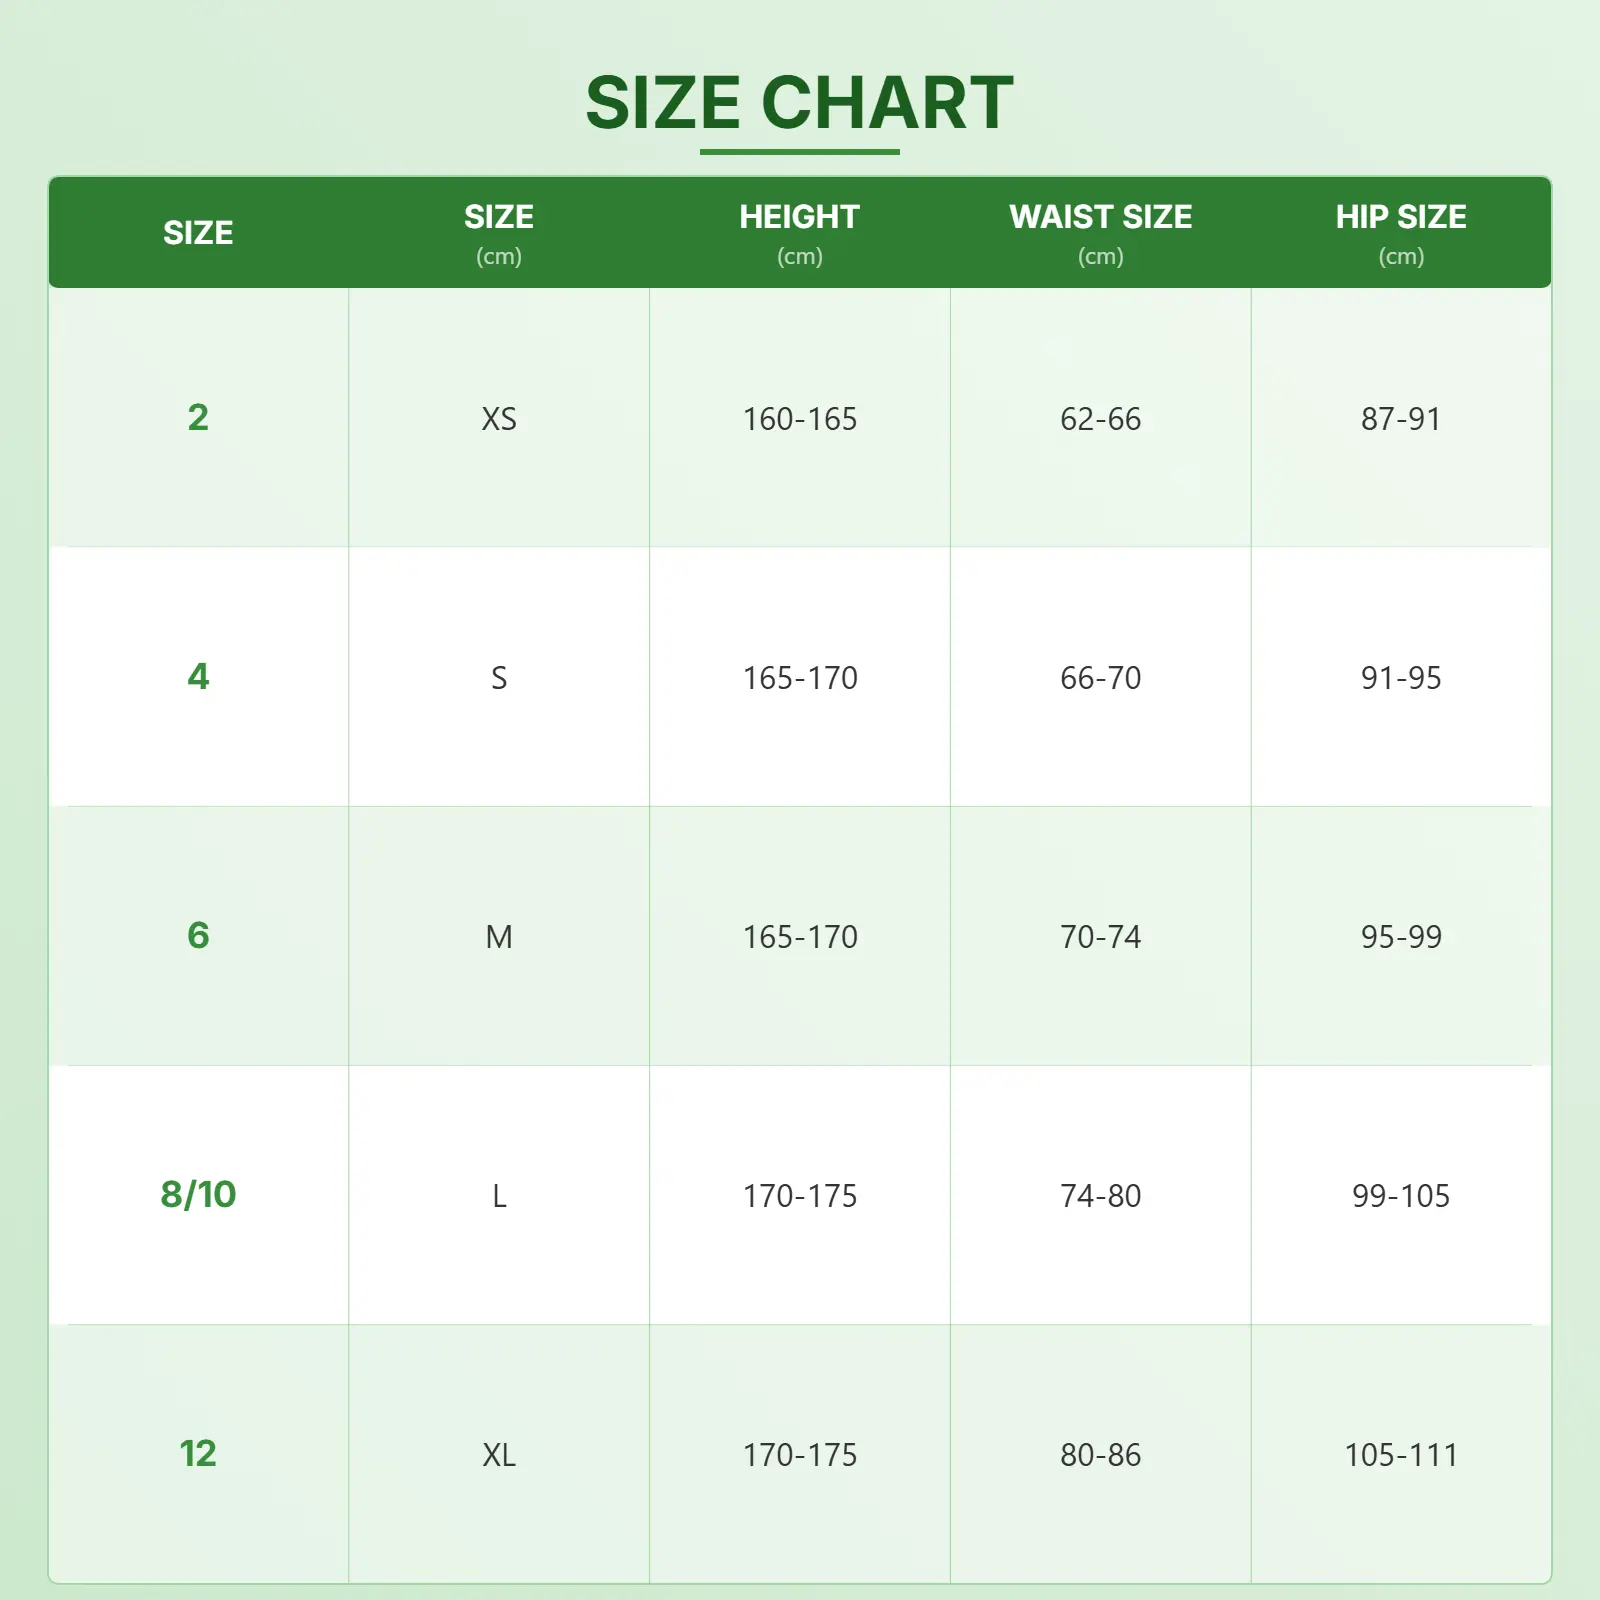The height and width of the screenshot is (1600, 1600).
Task: Click the 99-105 hip cell
Action: [x=1401, y=1194]
